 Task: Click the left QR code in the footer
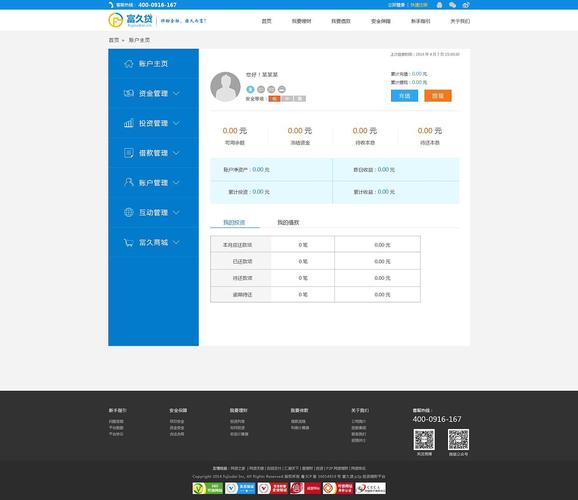click(x=424, y=440)
